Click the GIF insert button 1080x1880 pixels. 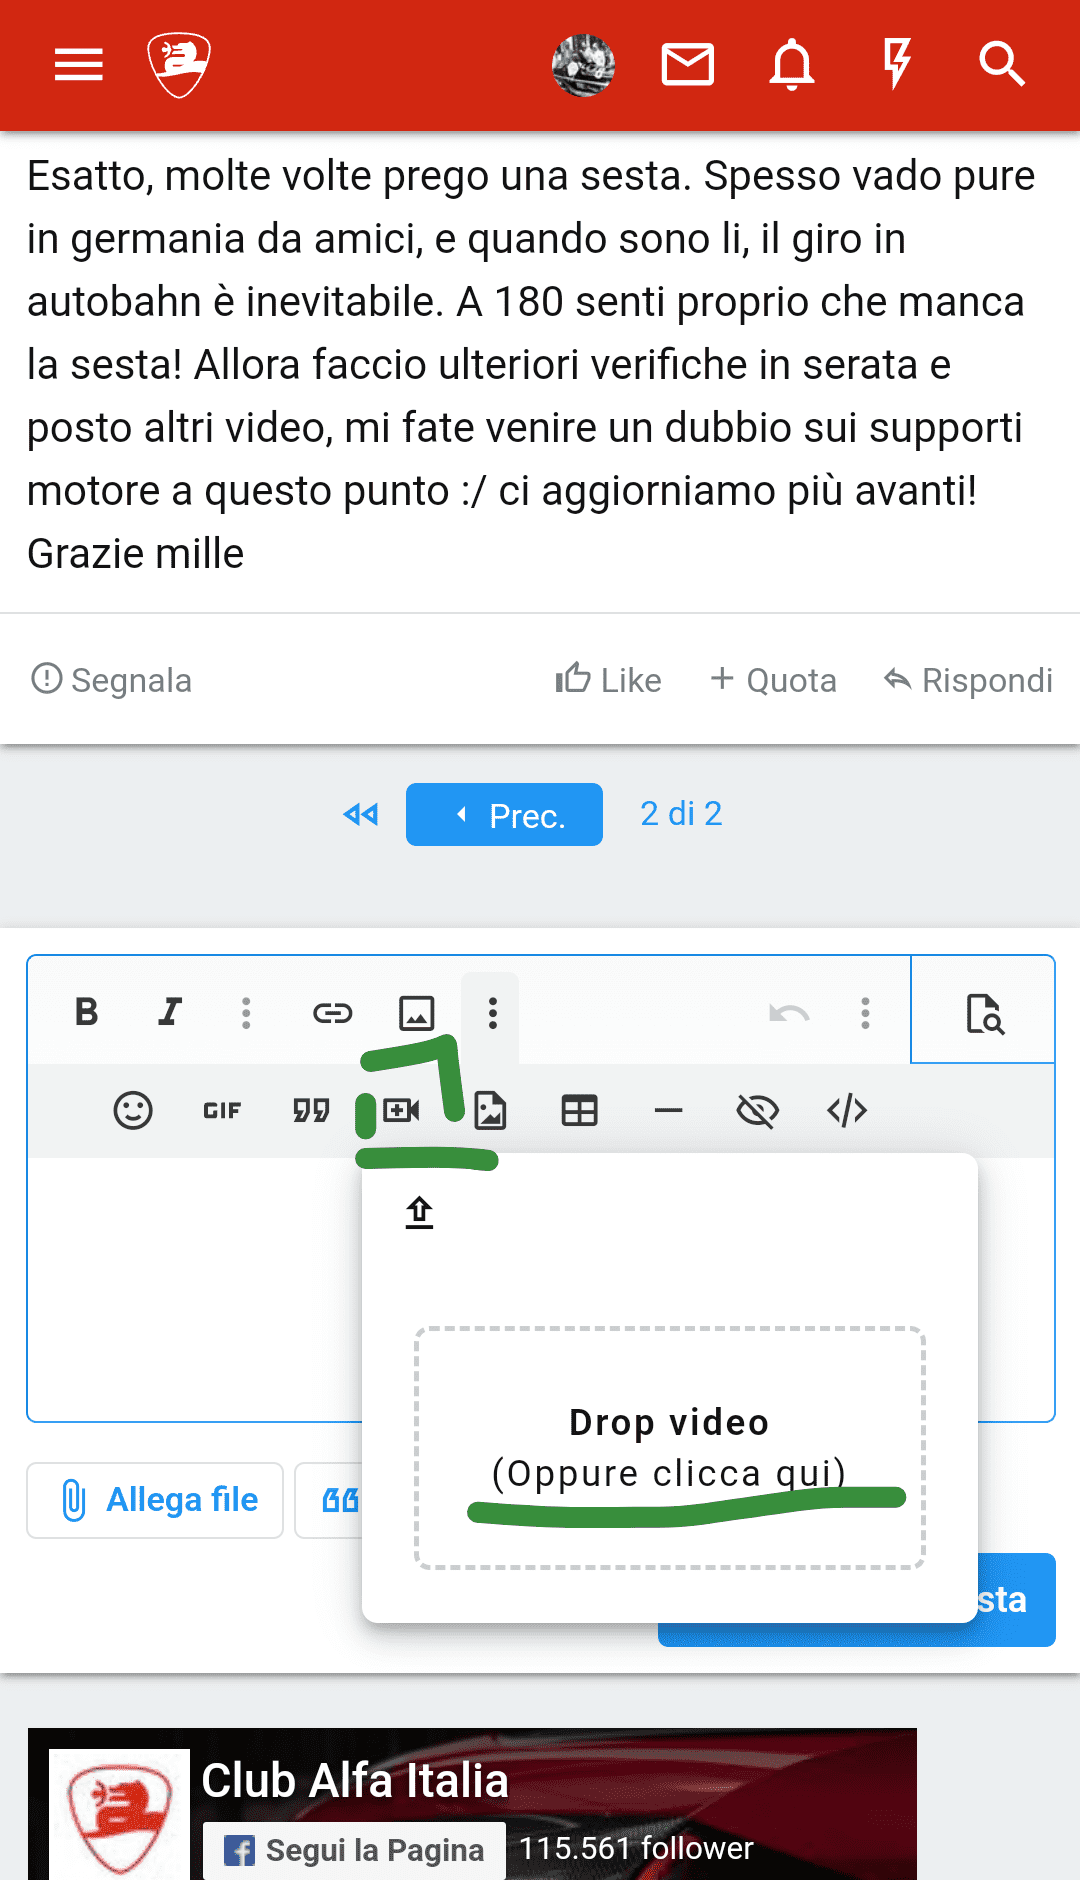coord(222,1110)
